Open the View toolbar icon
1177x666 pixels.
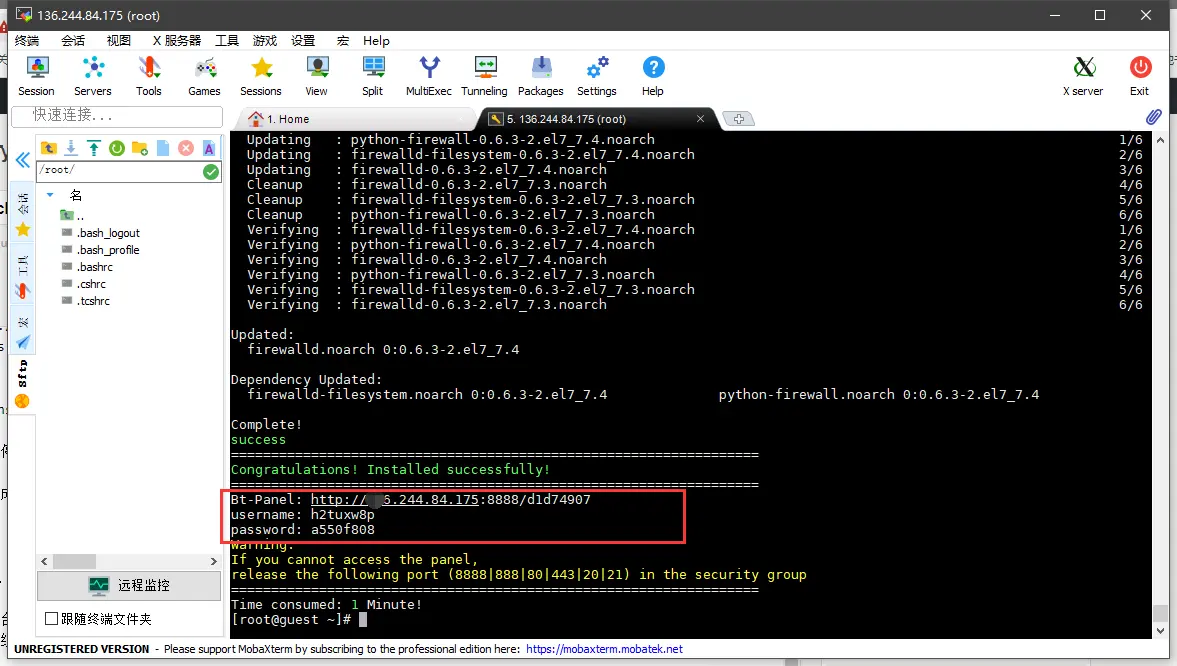pyautogui.click(x=317, y=76)
